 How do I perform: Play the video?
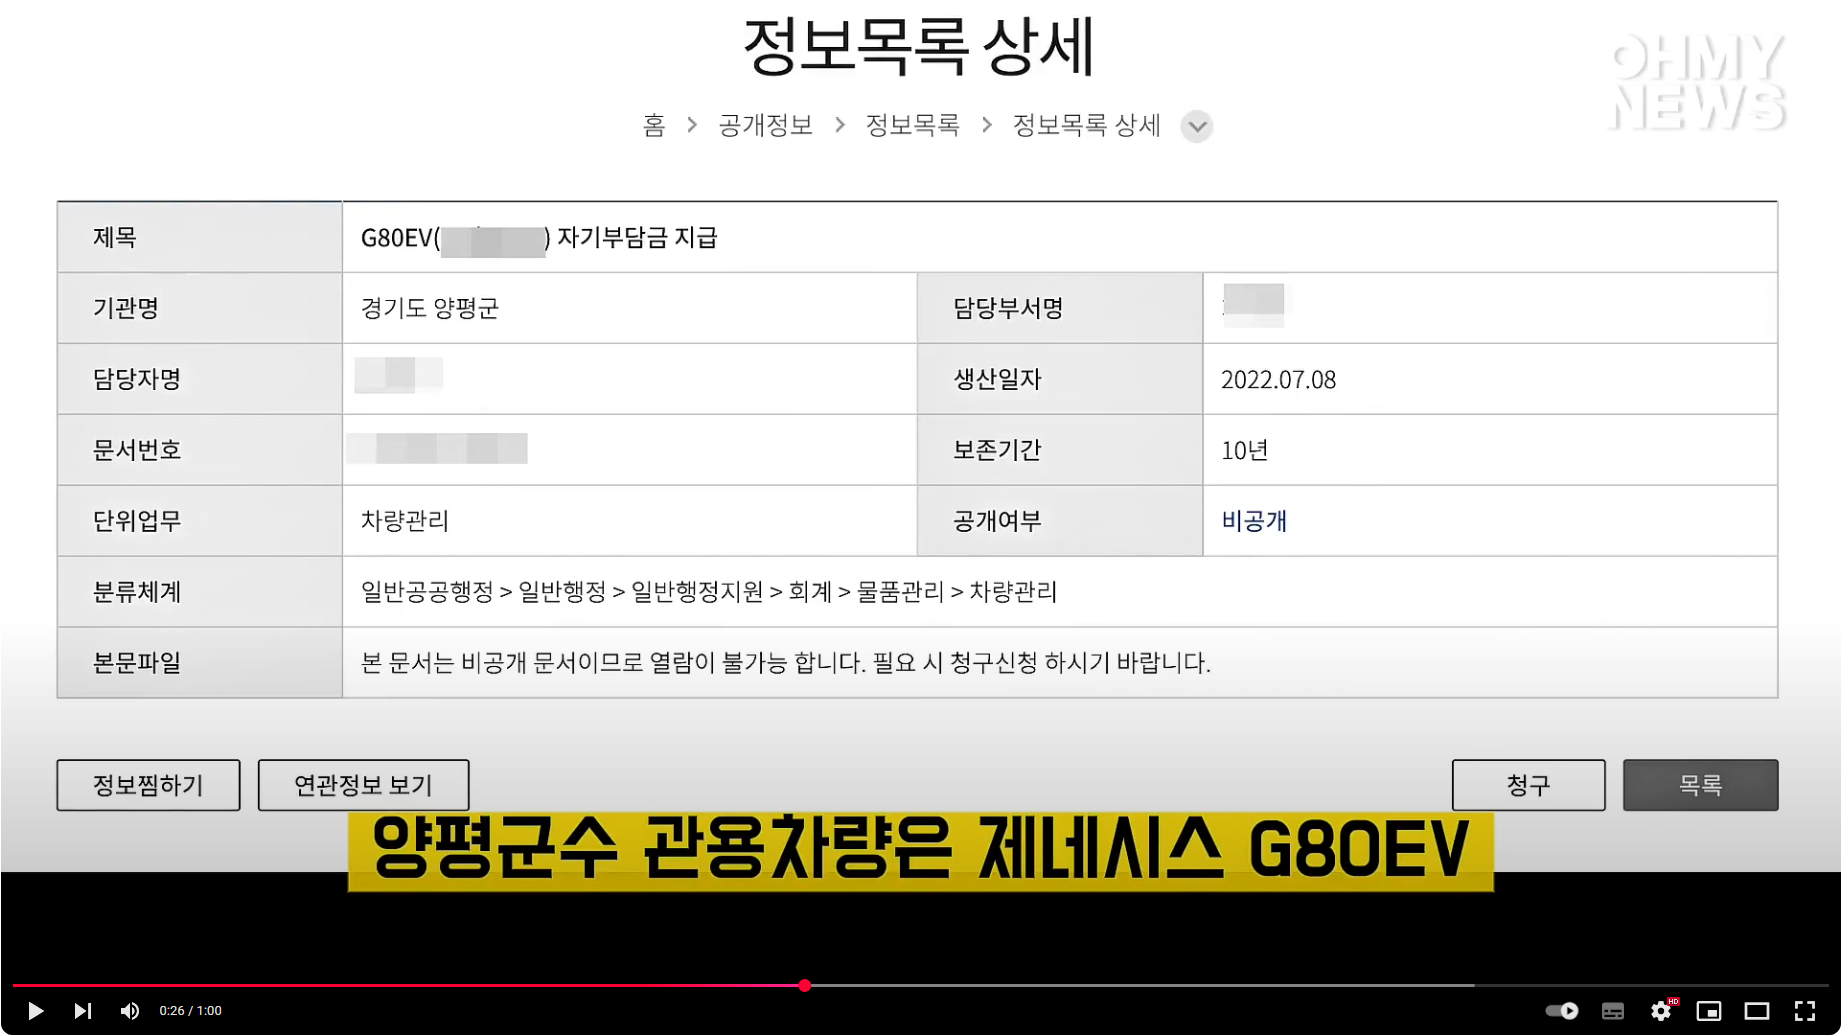click(x=37, y=1010)
